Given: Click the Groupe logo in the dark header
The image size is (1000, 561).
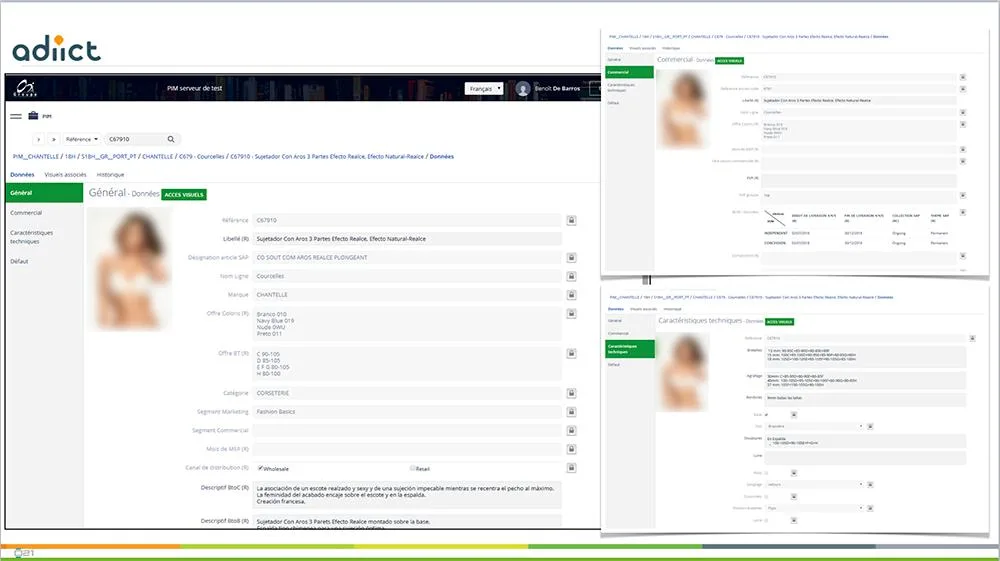Looking at the screenshot, I should [x=26, y=88].
